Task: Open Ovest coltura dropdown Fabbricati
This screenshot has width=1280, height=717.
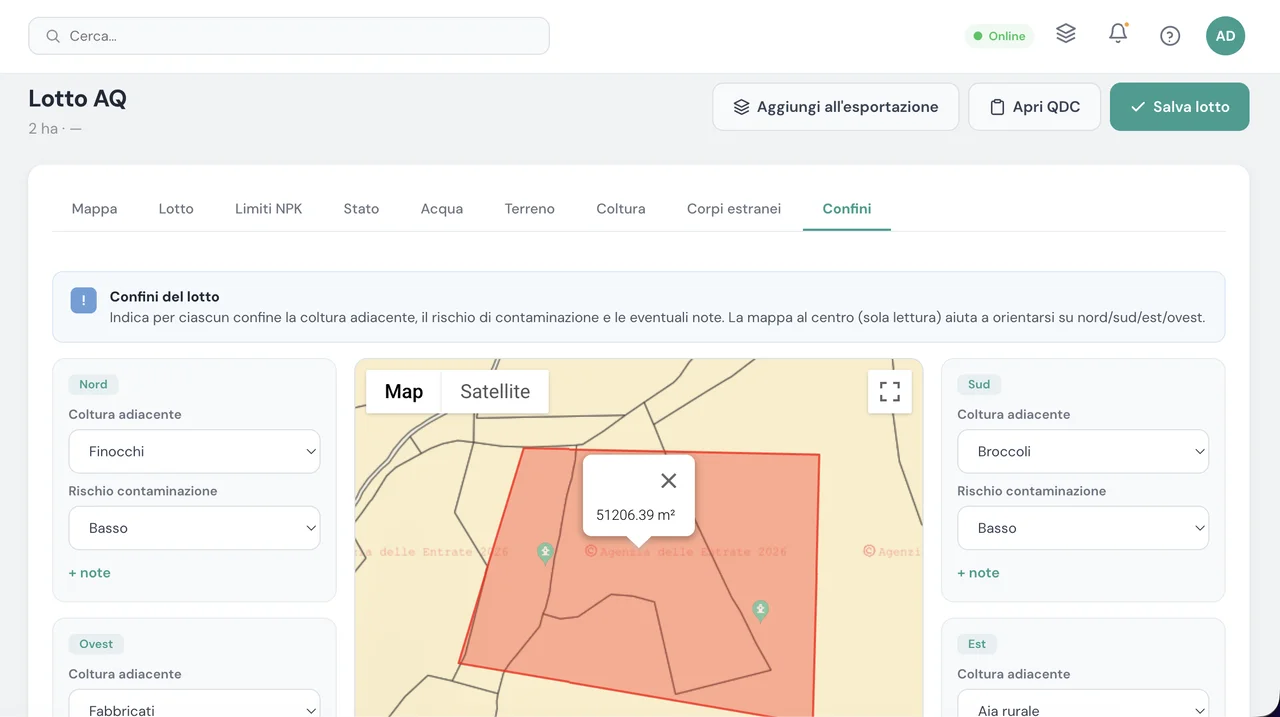Action: pos(194,704)
